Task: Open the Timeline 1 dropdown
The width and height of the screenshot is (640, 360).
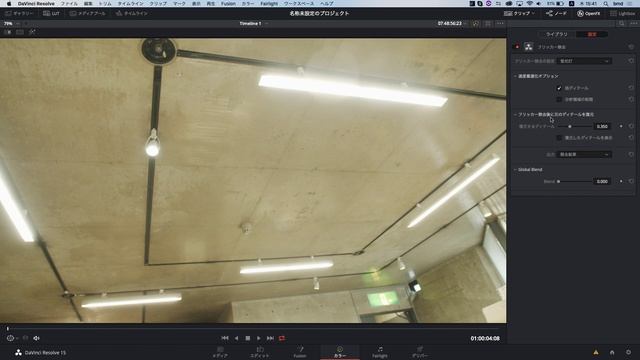Action: click(253, 24)
